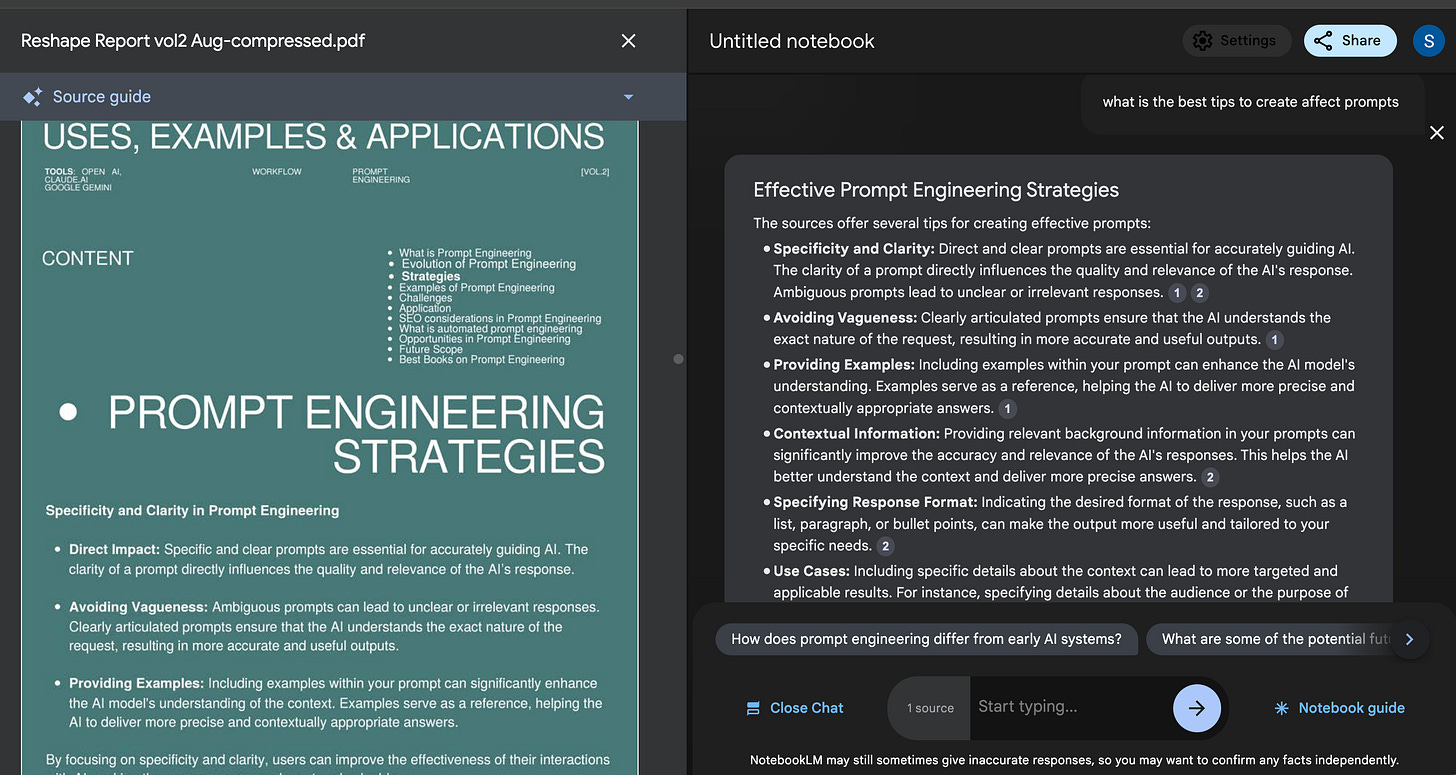Click the Close Chat panel icon
This screenshot has height=775, width=1456.
click(x=753, y=708)
